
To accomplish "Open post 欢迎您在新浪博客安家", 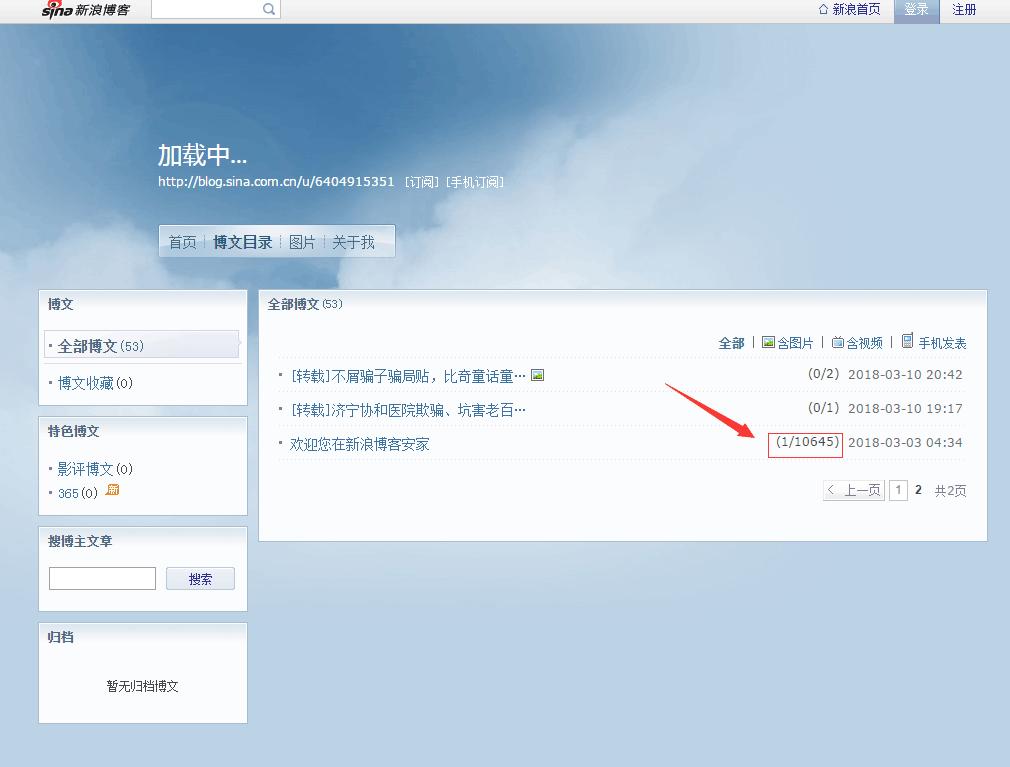I will coord(359,444).
